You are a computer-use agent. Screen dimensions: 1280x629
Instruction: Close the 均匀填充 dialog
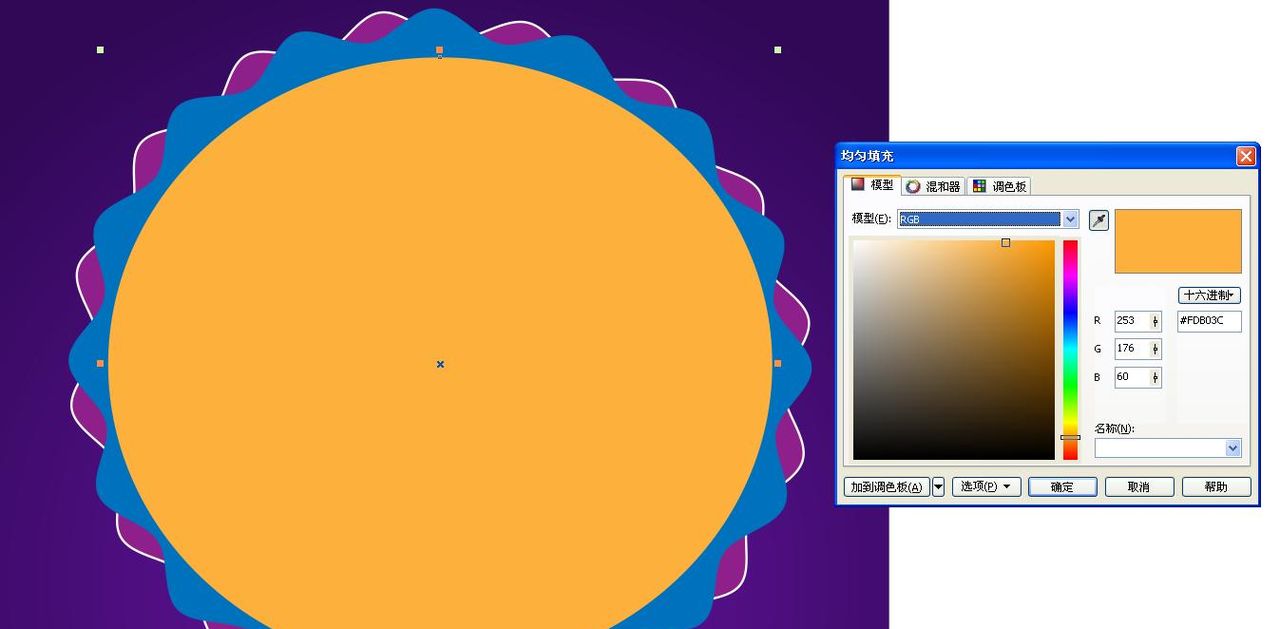[1245, 156]
